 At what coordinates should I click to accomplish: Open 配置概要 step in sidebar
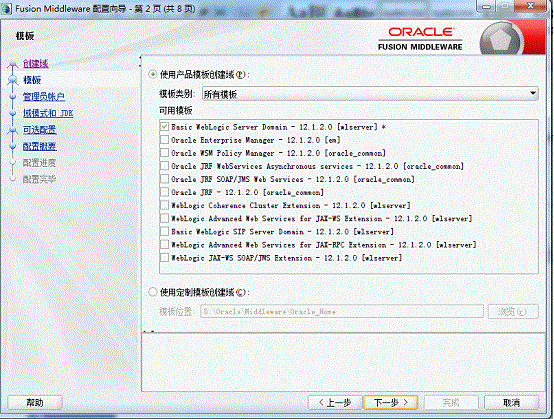click(x=40, y=146)
